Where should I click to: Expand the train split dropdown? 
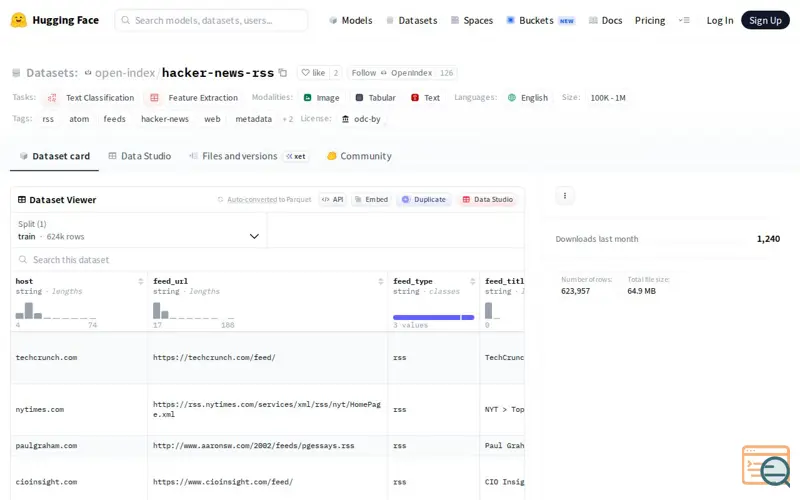[139, 236]
